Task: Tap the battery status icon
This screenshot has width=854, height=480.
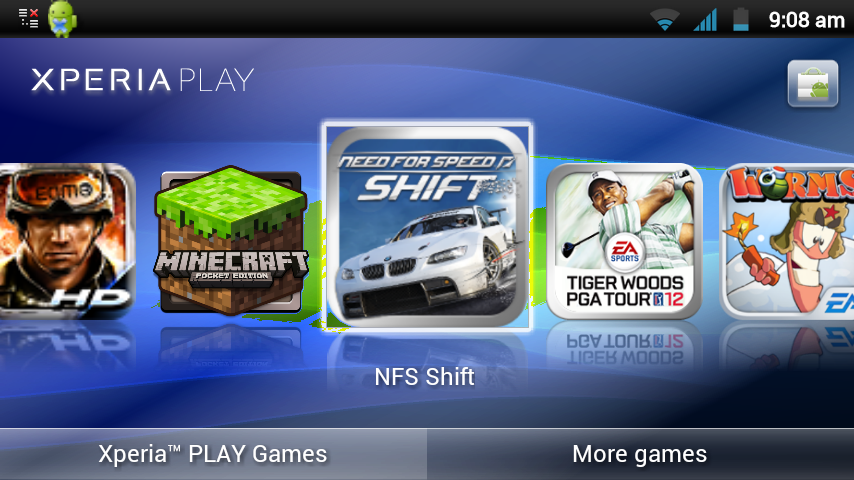Action: pos(741,20)
